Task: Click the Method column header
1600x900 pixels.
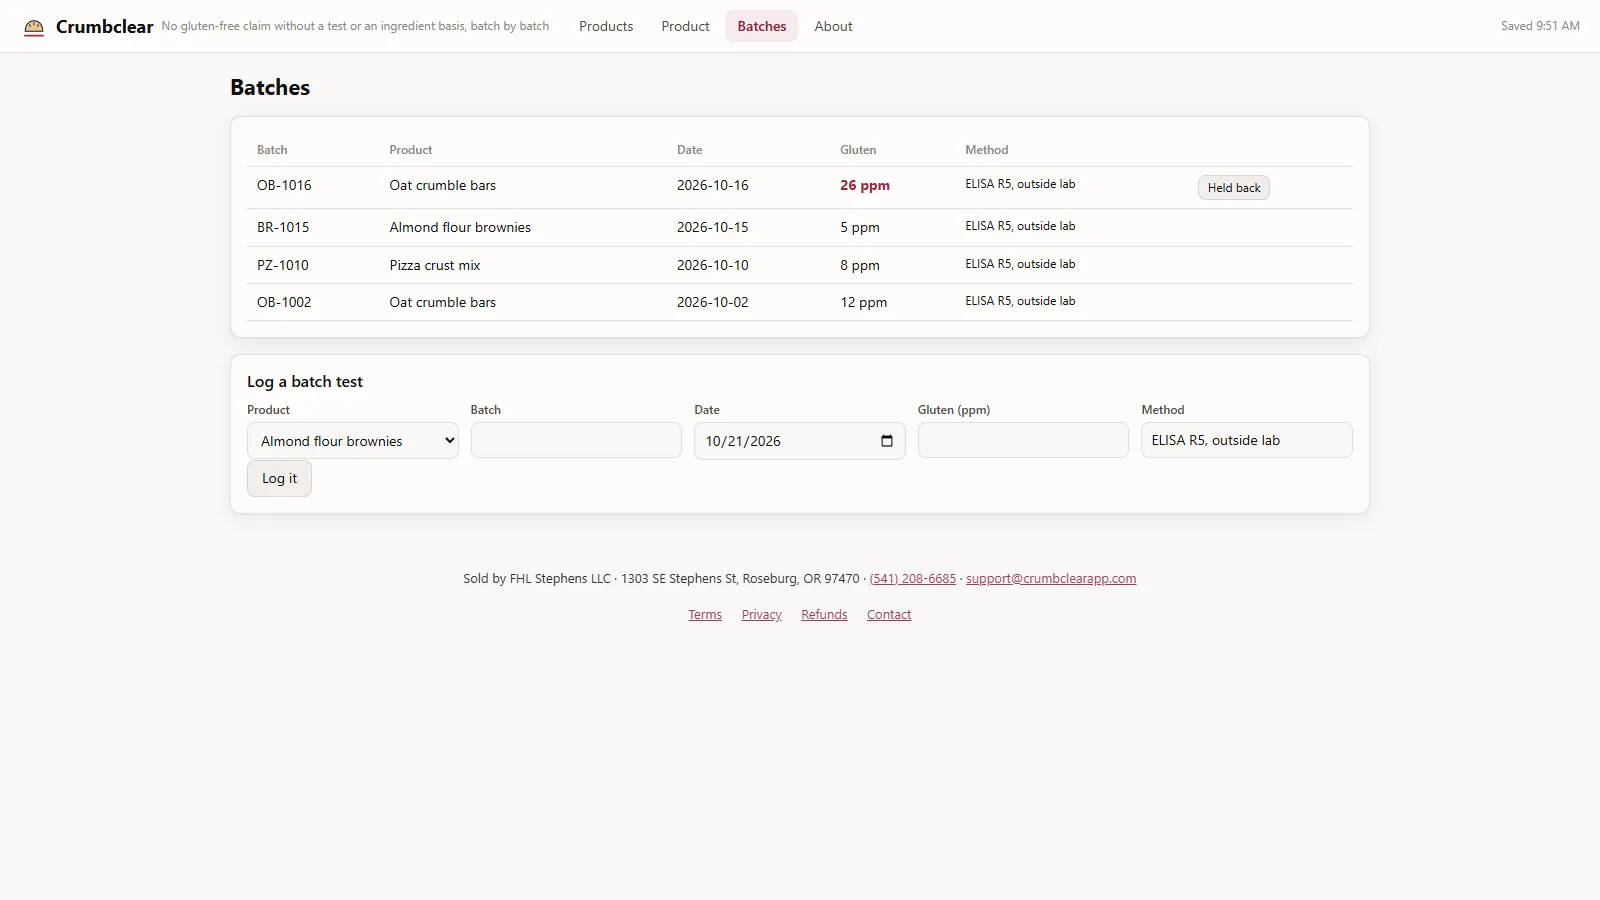Action: pos(987,150)
